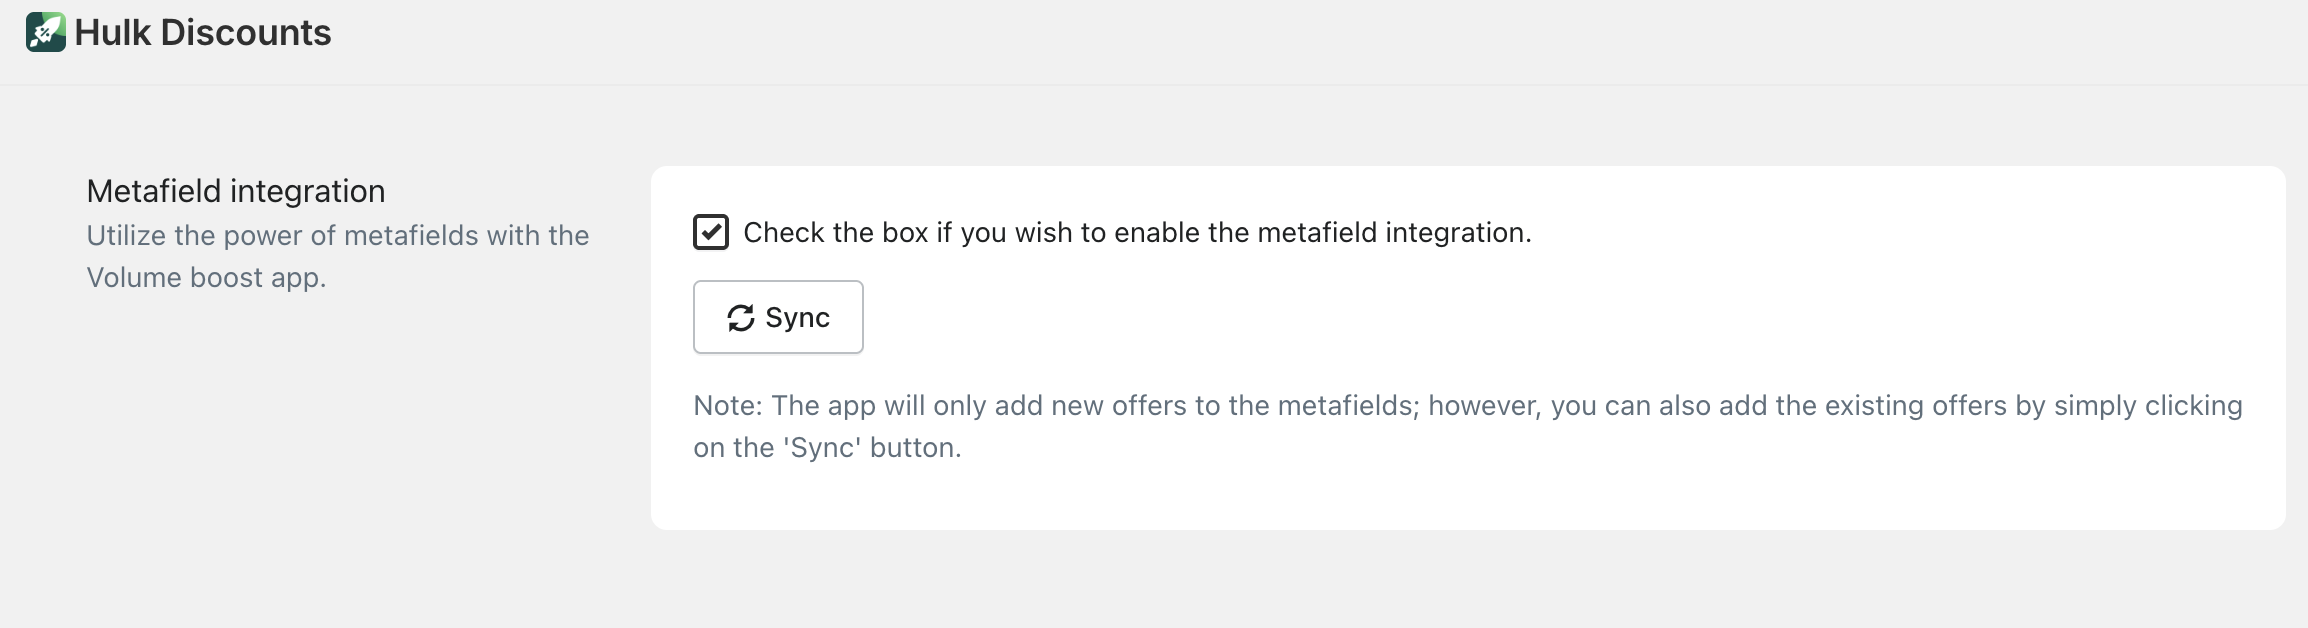
Task: Click the word "Hulk" in the header
Action: click(x=112, y=32)
